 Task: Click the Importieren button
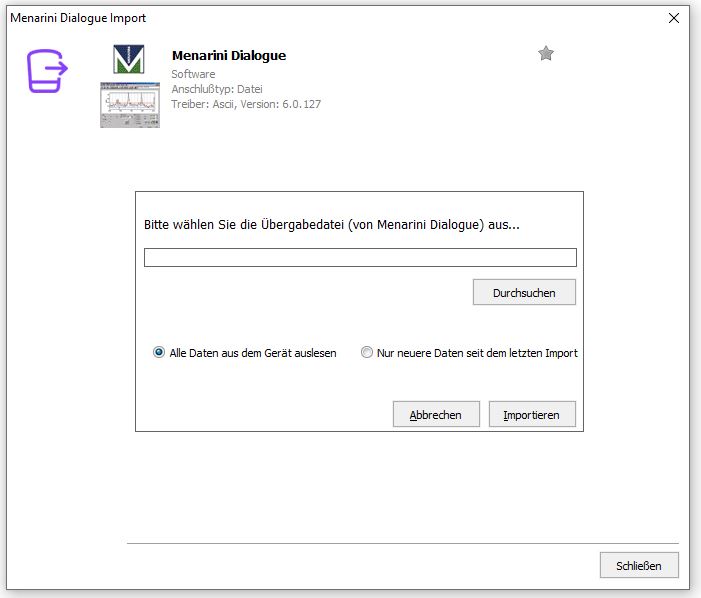click(532, 414)
